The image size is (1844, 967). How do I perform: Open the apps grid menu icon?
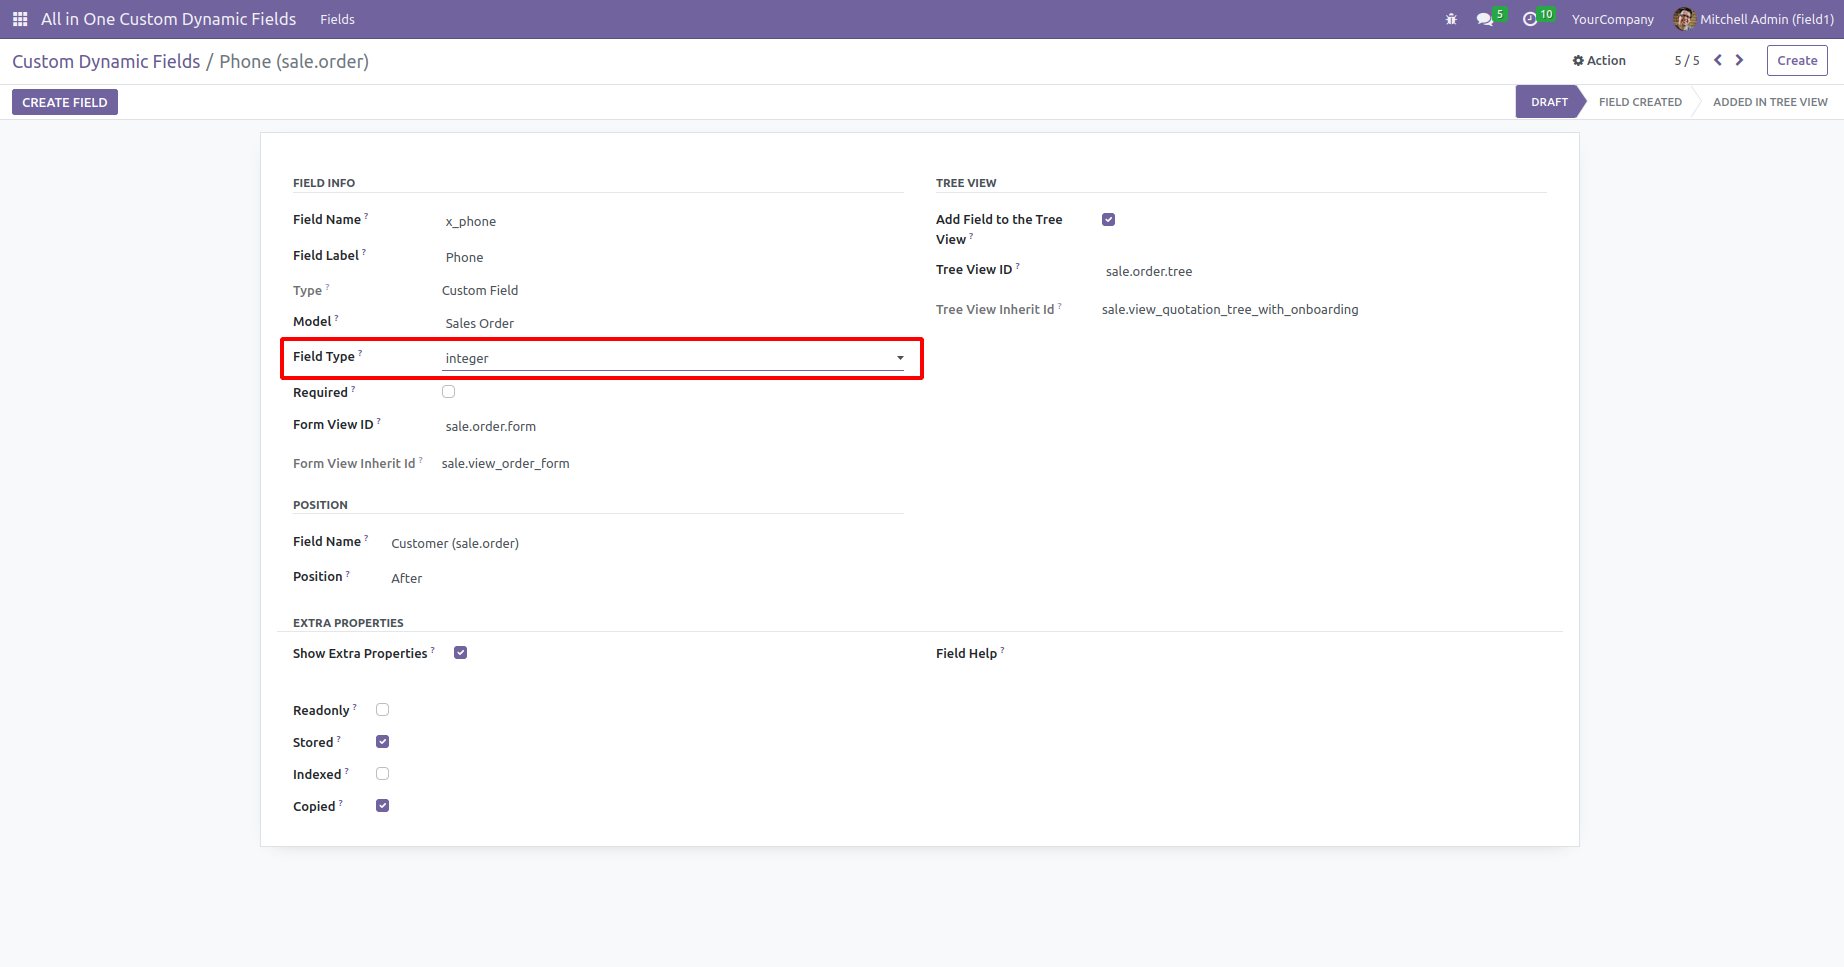20,19
